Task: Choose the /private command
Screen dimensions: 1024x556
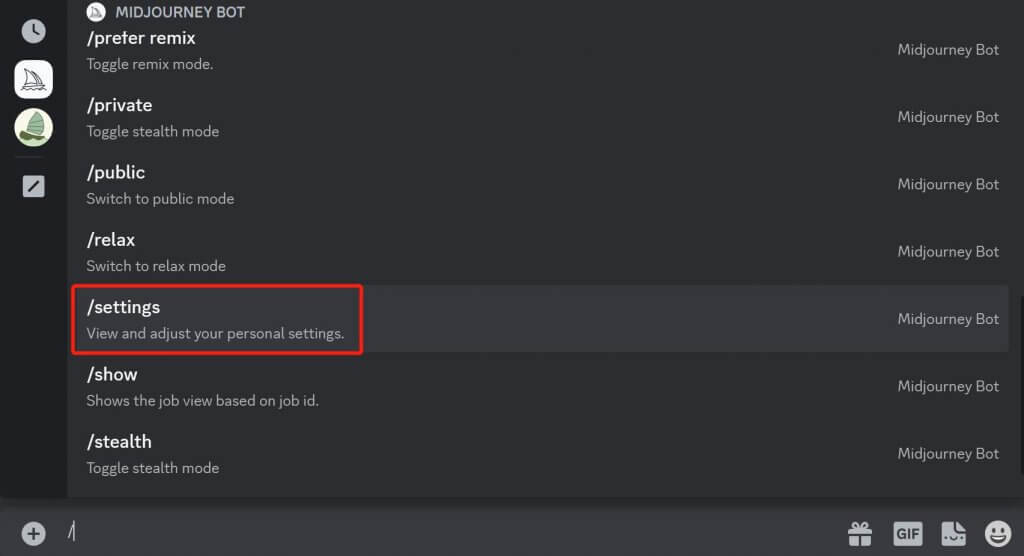Action: tap(540, 118)
